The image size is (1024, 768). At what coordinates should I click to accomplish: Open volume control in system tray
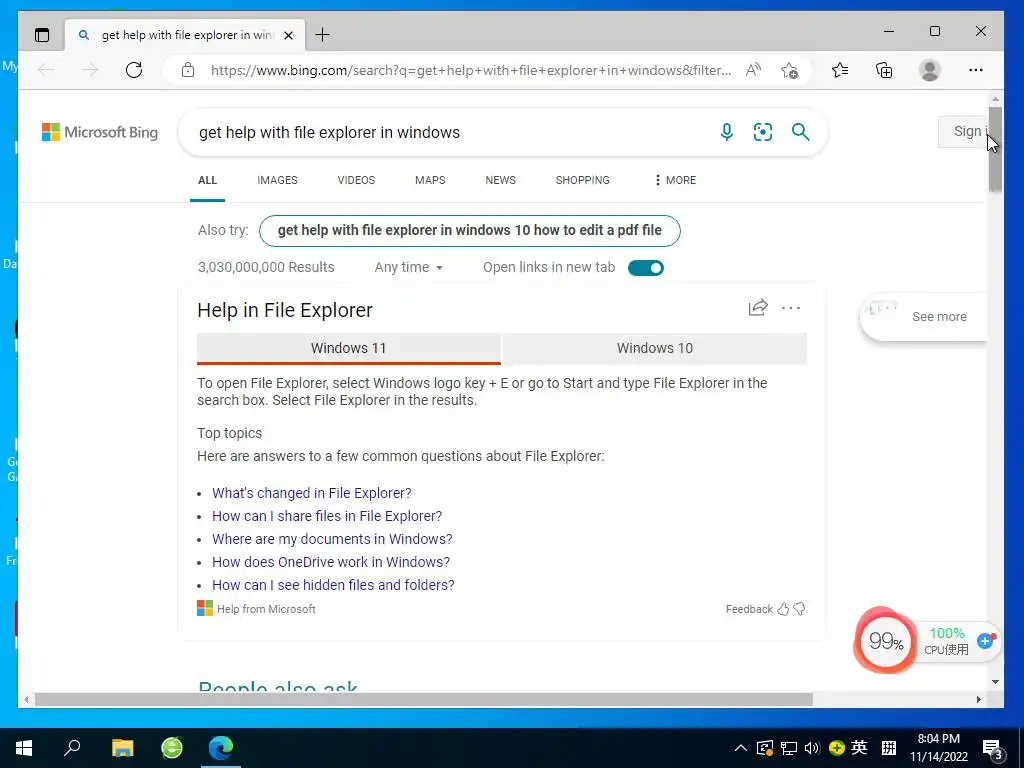(812, 748)
